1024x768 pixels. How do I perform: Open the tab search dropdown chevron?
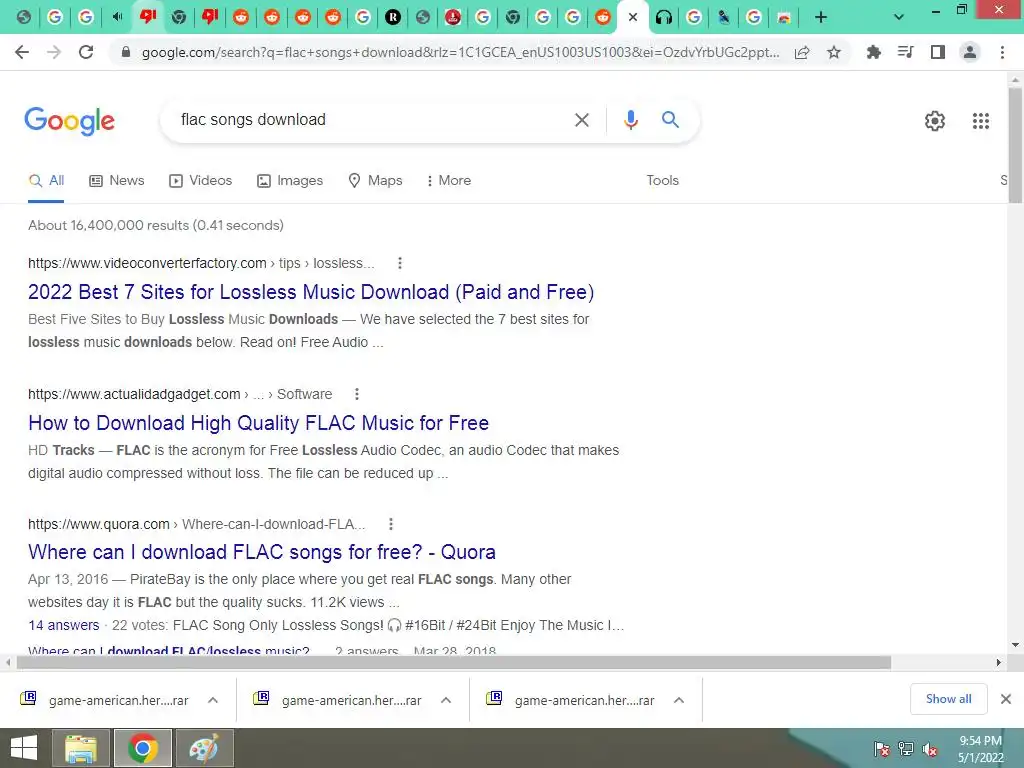pyautogui.click(x=899, y=18)
